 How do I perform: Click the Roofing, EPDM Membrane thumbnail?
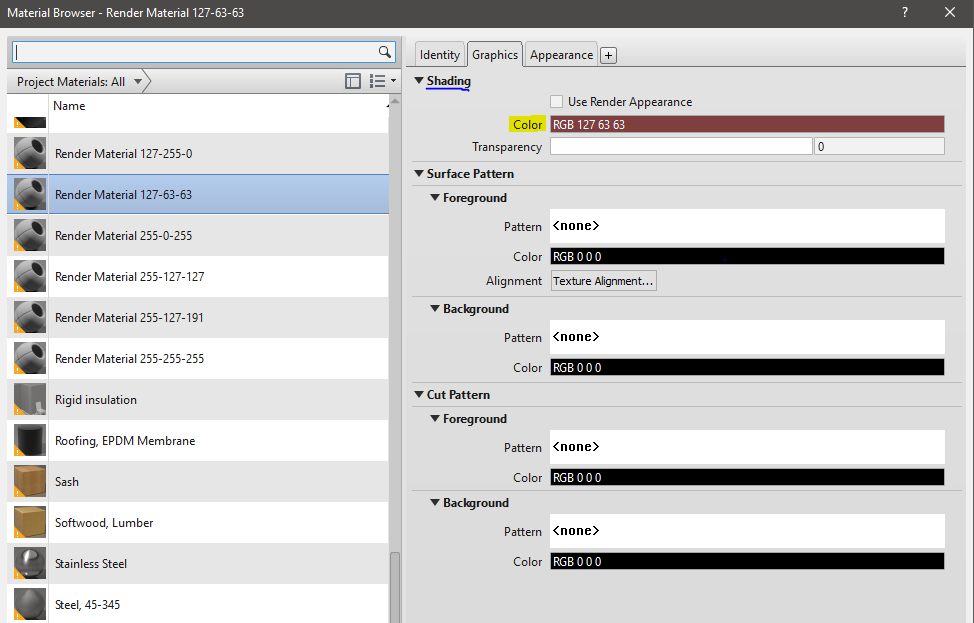point(30,440)
